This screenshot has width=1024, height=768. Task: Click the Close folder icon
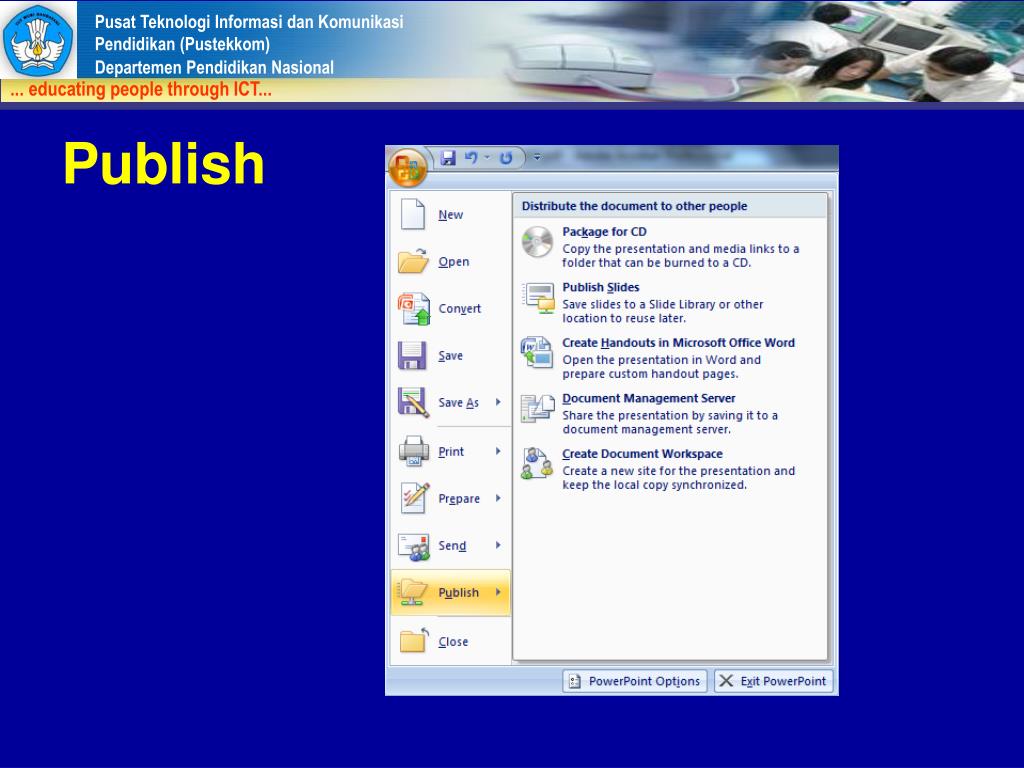[x=414, y=640]
